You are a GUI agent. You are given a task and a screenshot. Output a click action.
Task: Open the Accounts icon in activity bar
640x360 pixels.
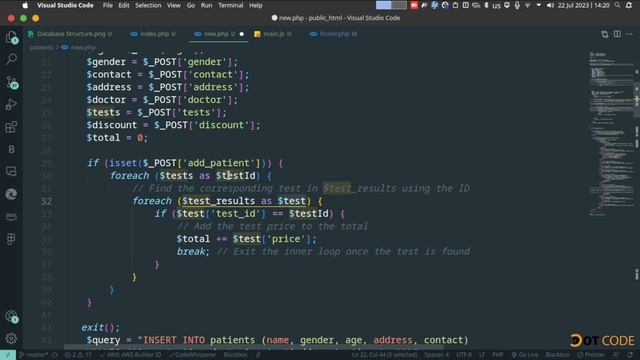tap(11, 316)
